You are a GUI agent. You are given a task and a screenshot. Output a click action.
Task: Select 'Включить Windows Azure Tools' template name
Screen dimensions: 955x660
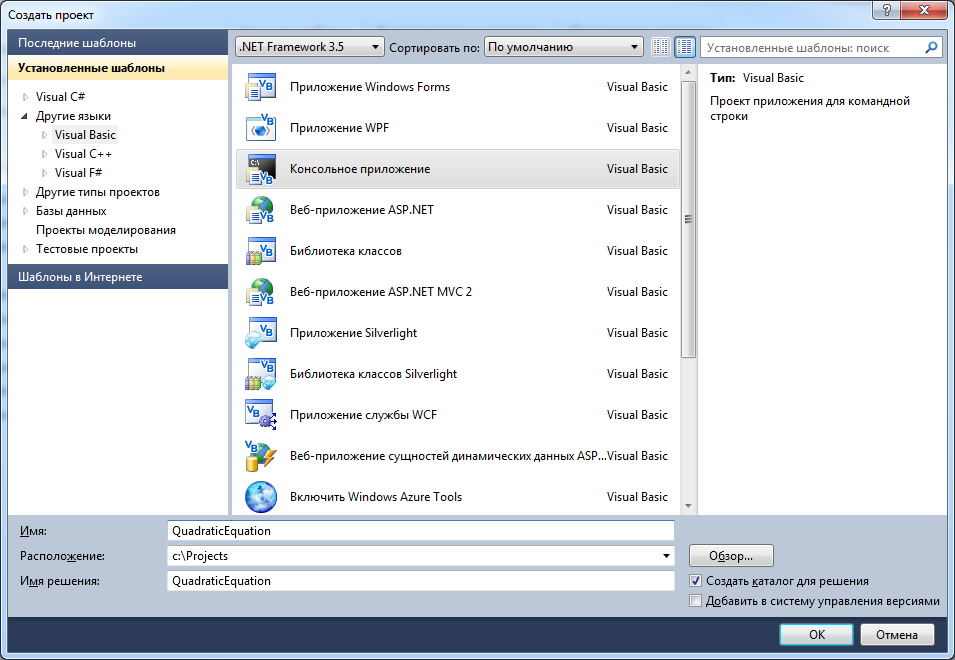point(376,497)
